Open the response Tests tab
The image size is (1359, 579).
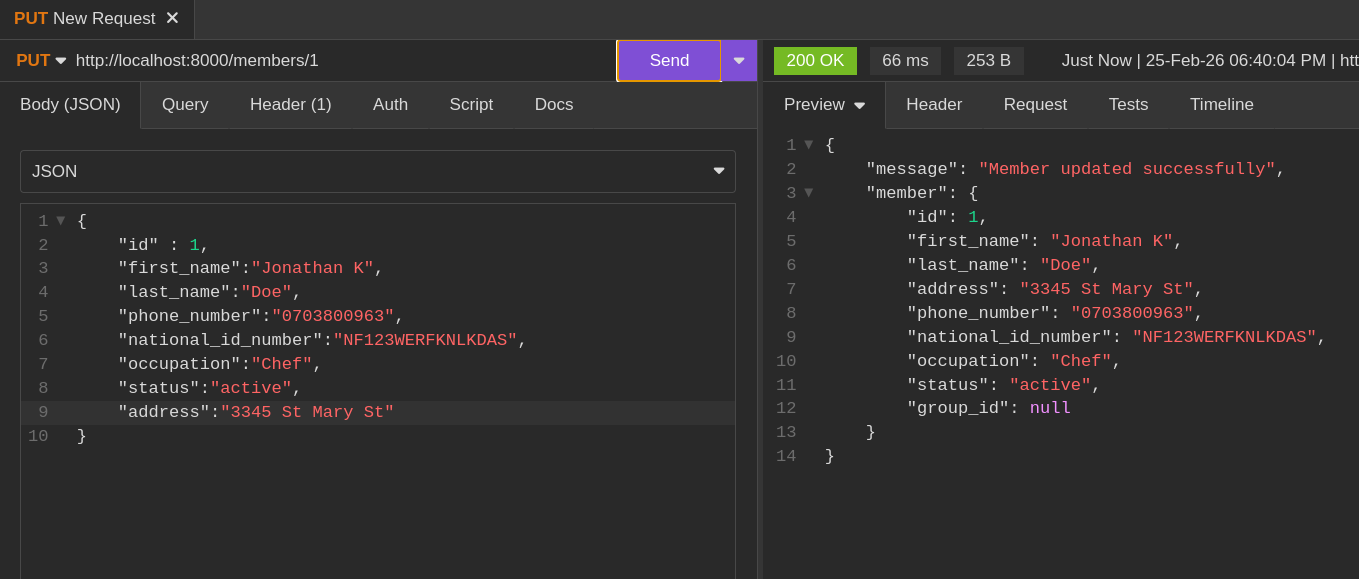(x=1128, y=105)
